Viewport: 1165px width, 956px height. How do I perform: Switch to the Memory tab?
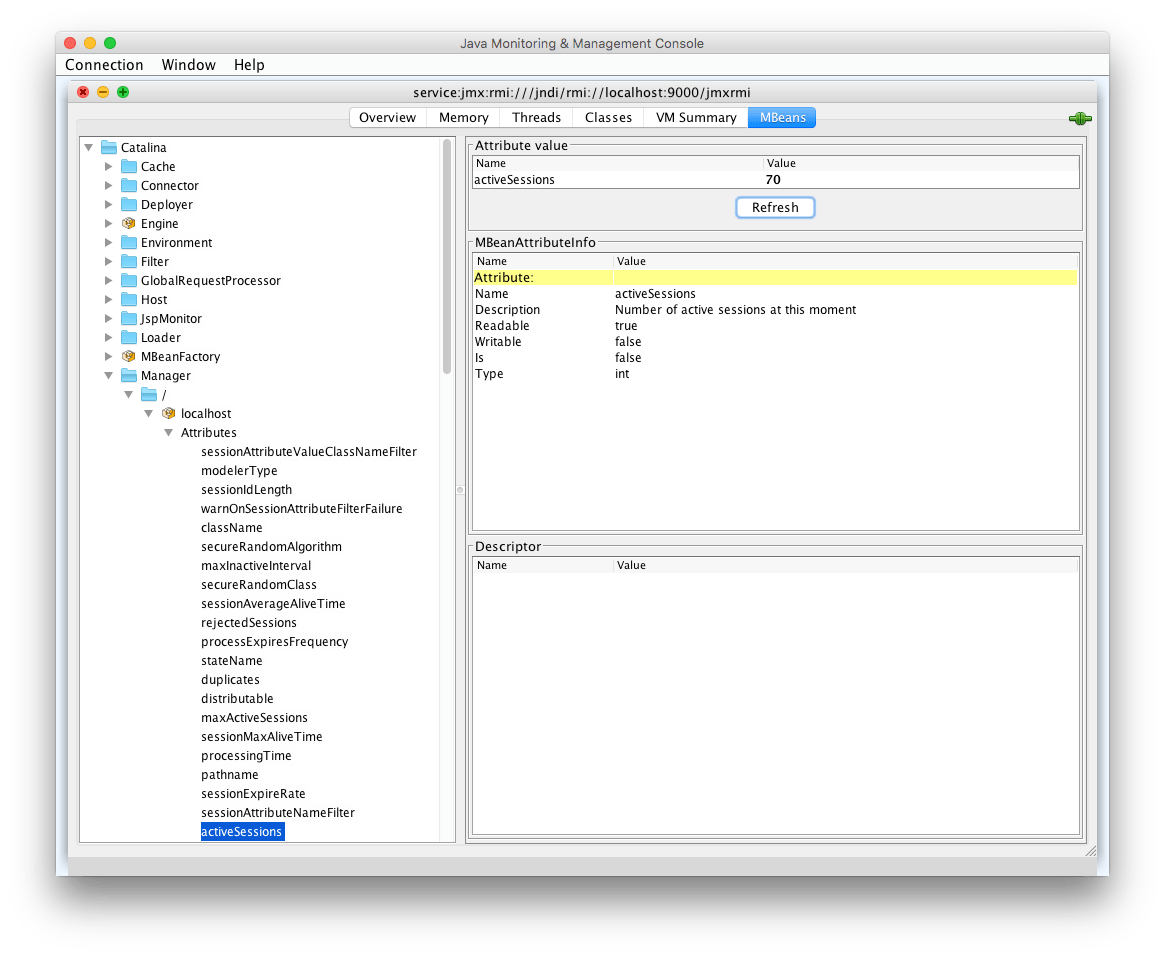click(464, 117)
